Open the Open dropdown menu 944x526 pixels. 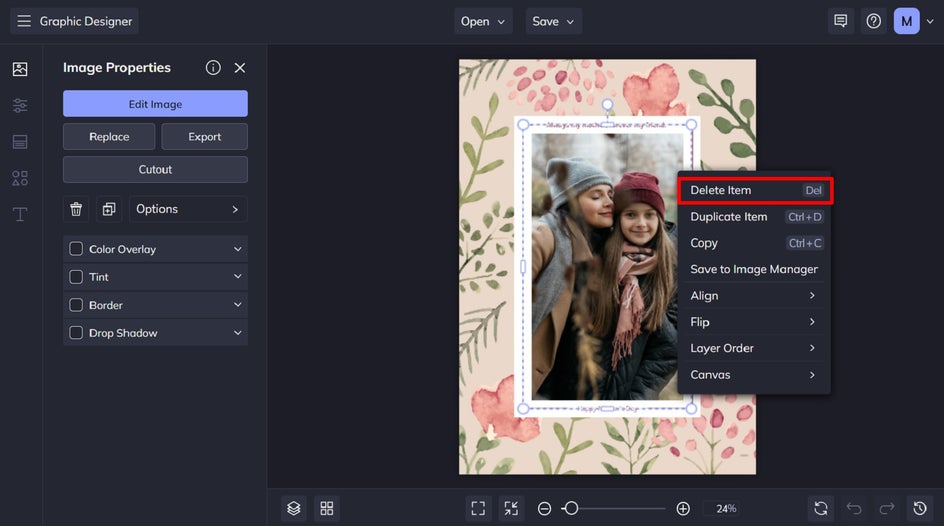[x=483, y=21]
